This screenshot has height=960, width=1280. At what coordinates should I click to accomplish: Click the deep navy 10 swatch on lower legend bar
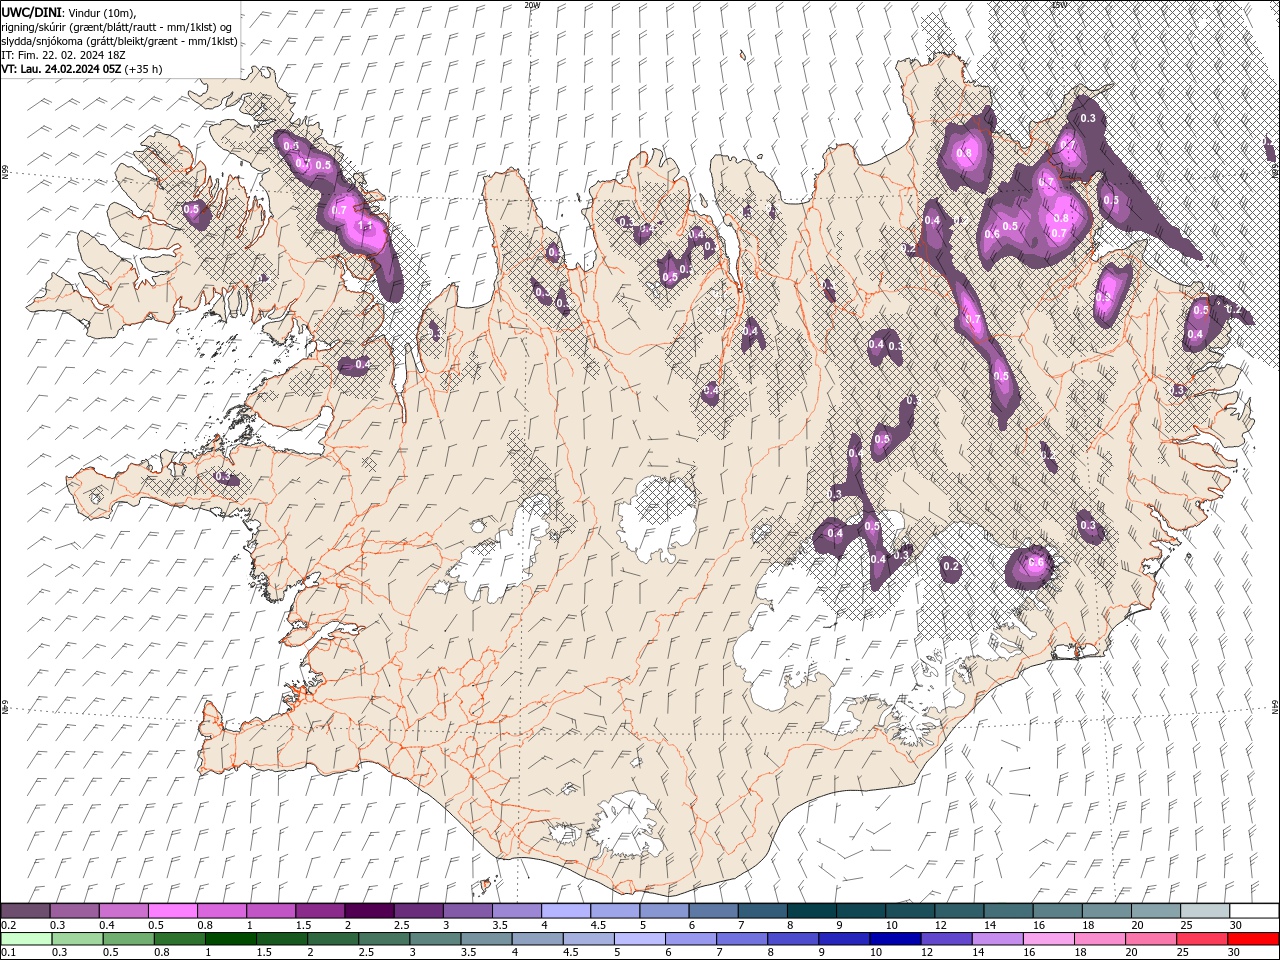894,939
